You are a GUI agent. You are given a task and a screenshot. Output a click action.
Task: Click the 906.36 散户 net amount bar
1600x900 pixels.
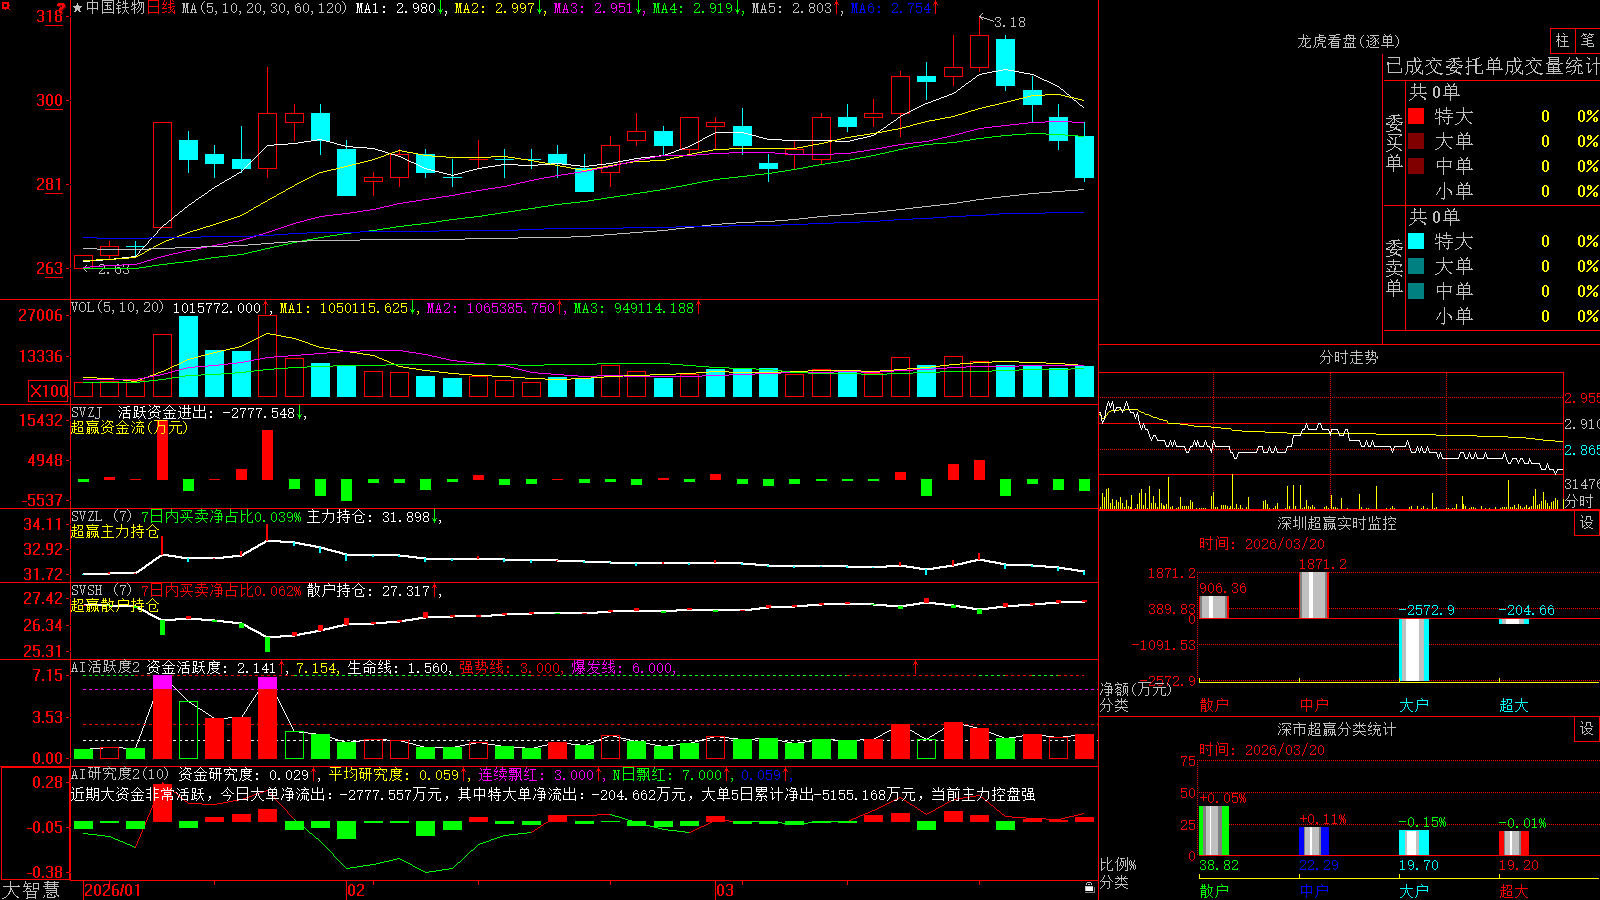coord(1213,607)
